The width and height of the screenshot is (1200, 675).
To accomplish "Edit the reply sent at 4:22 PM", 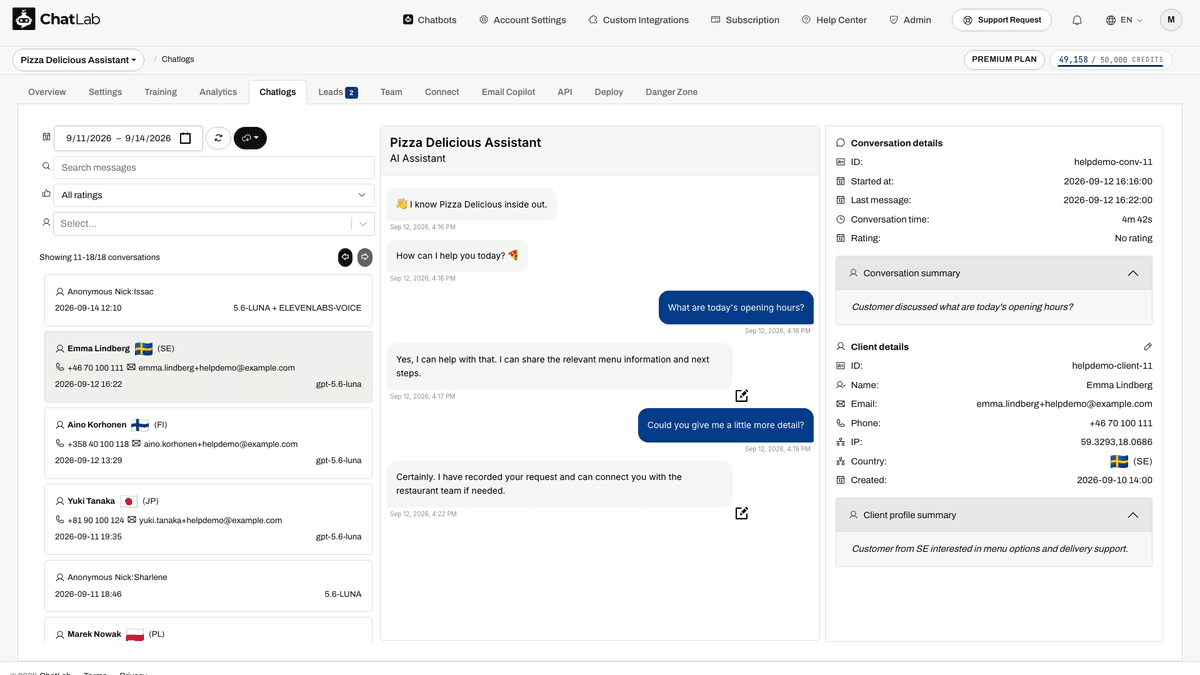I will 741,513.
